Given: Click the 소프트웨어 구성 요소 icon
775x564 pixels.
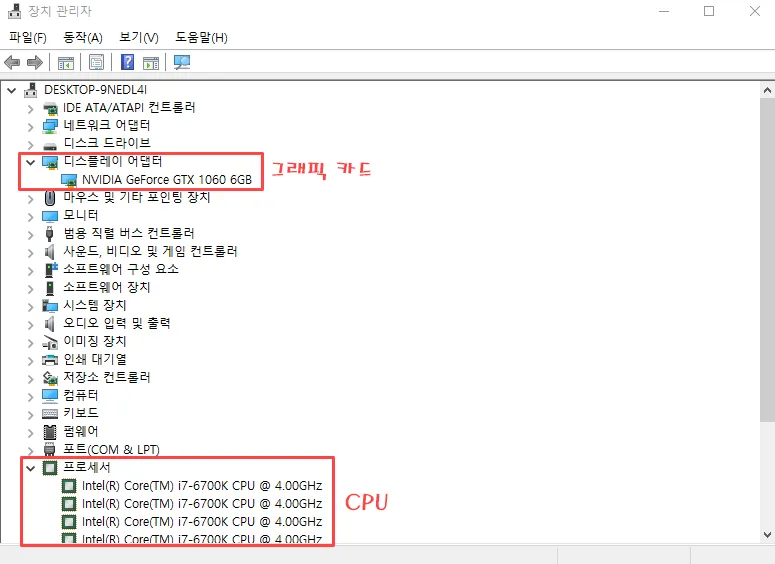Looking at the screenshot, I should click(51, 269).
